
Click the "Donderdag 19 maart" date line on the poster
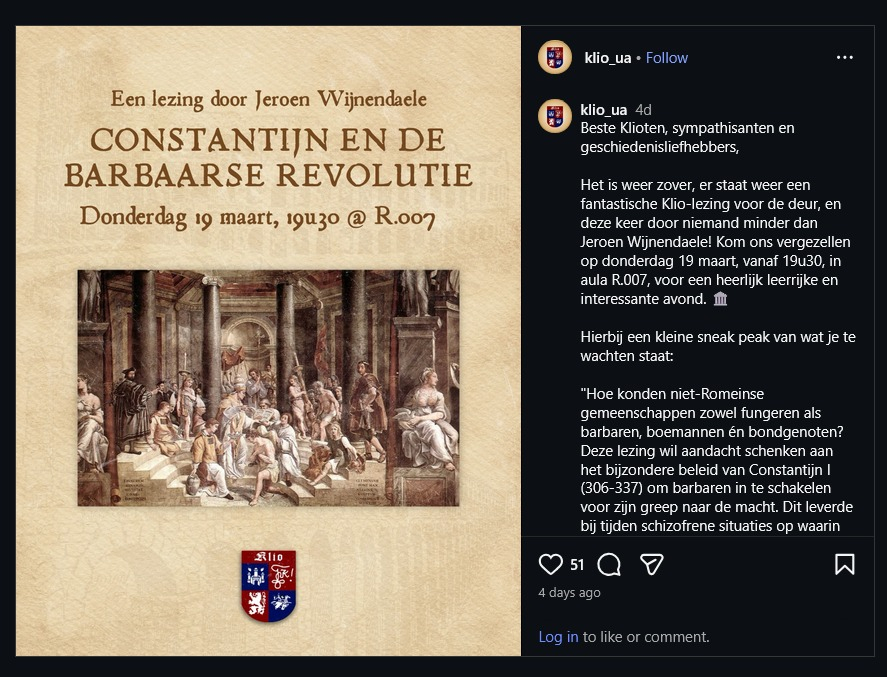[258, 217]
